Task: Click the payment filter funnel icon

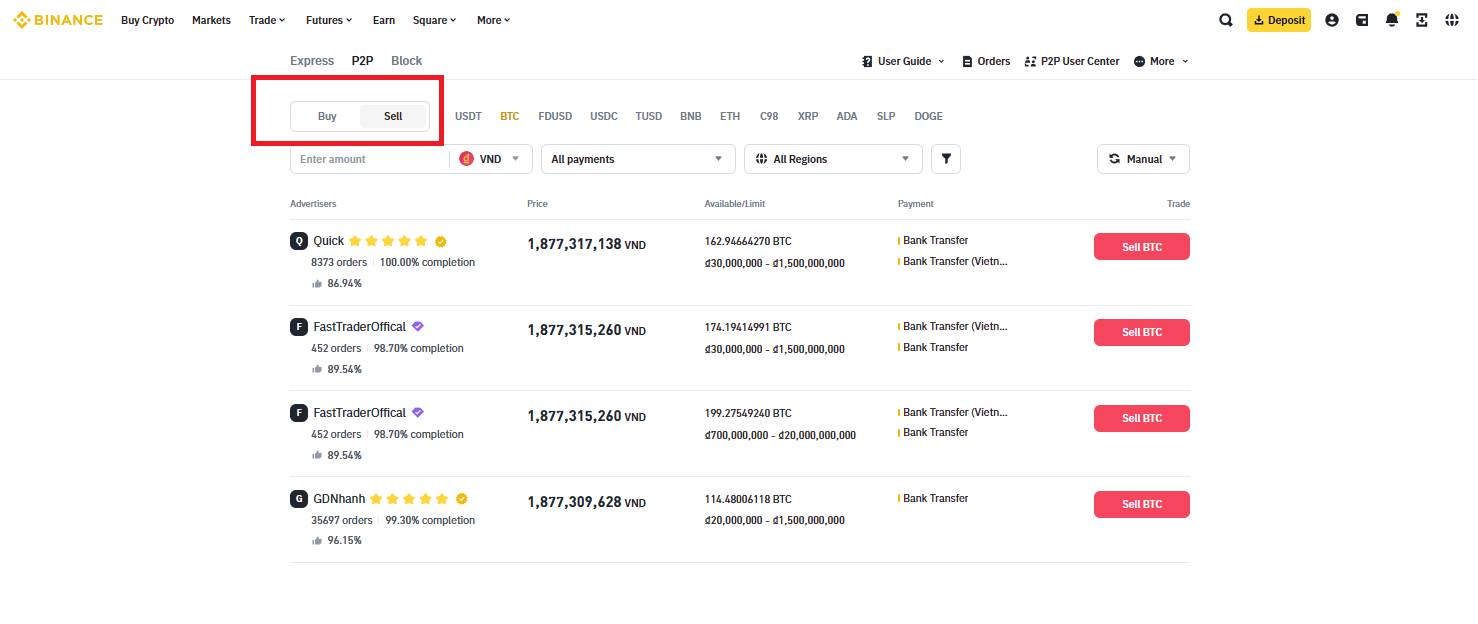Action: pyautogui.click(x=946, y=159)
